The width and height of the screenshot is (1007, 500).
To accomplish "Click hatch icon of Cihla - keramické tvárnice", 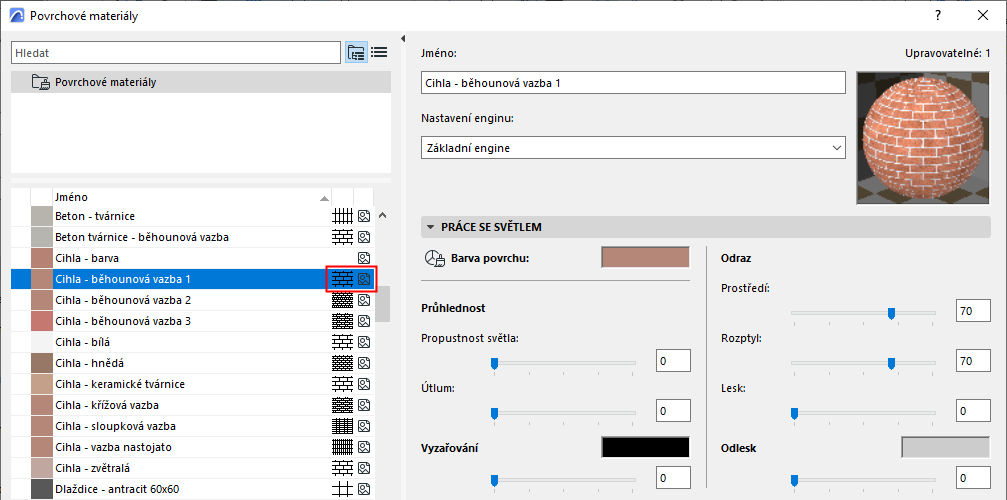I will coord(342,384).
